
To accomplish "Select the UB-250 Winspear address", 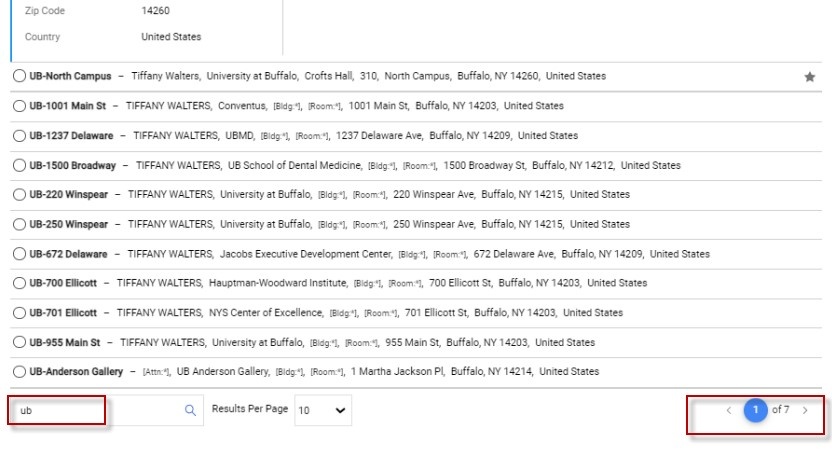I will point(20,224).
